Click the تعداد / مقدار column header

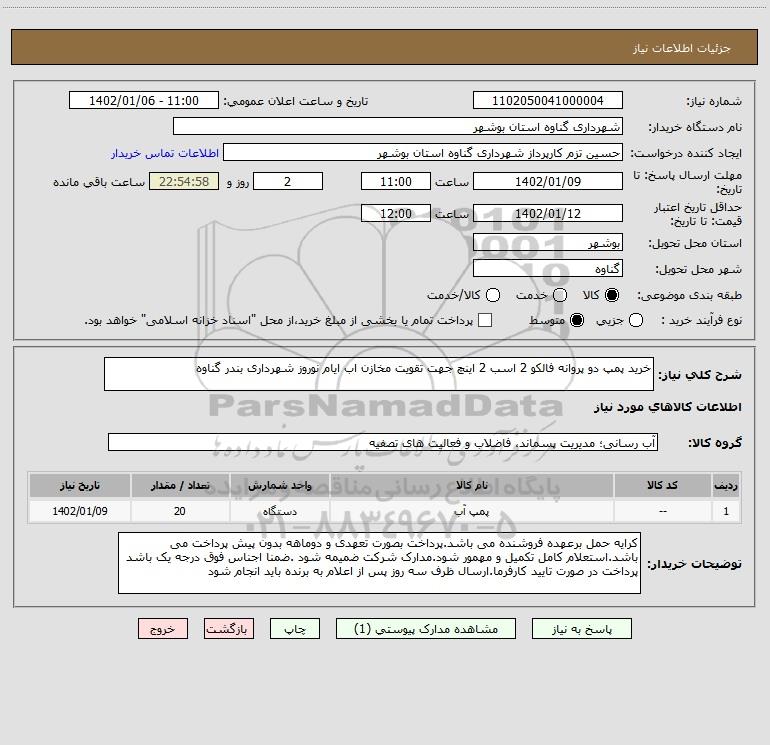pyautogui.click(x=180, y=485)
